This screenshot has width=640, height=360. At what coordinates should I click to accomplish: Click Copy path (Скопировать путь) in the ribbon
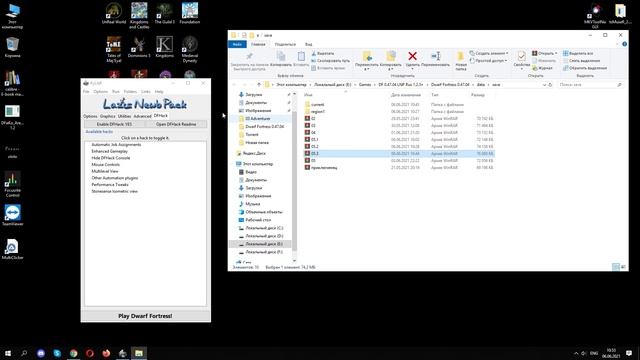coord(330,61)
